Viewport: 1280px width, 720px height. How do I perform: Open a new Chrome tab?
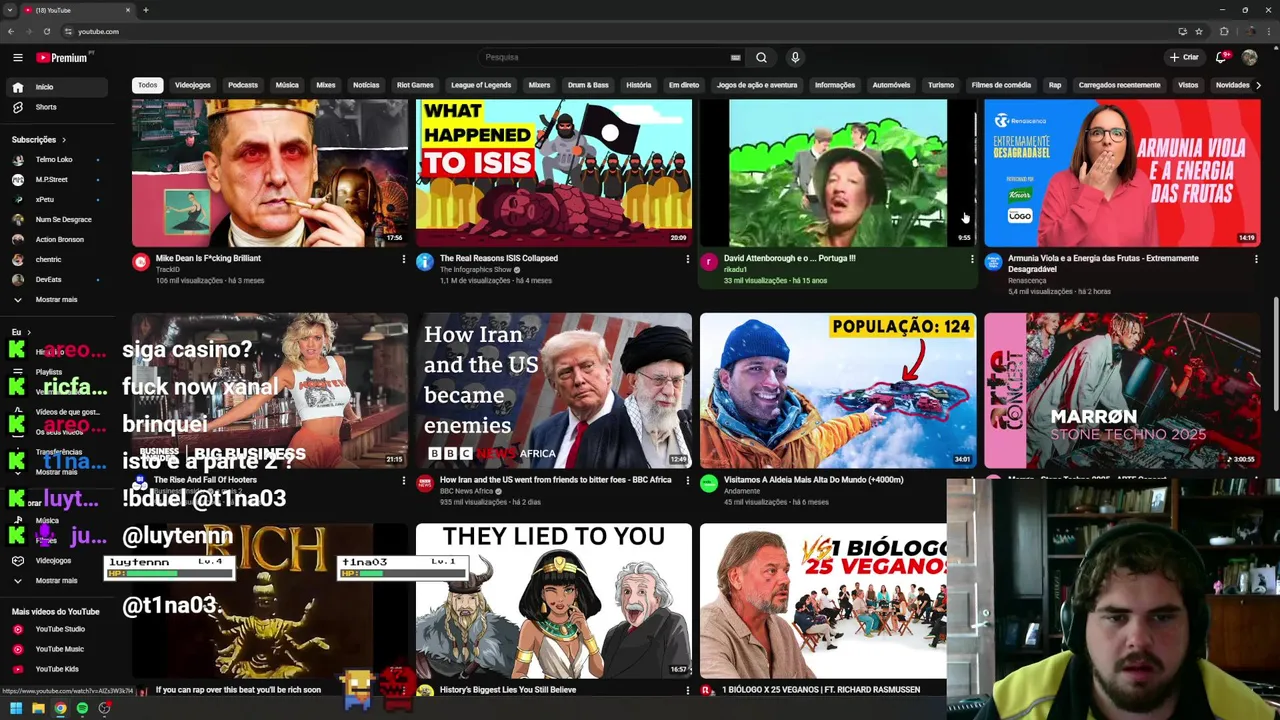(146, 10)
